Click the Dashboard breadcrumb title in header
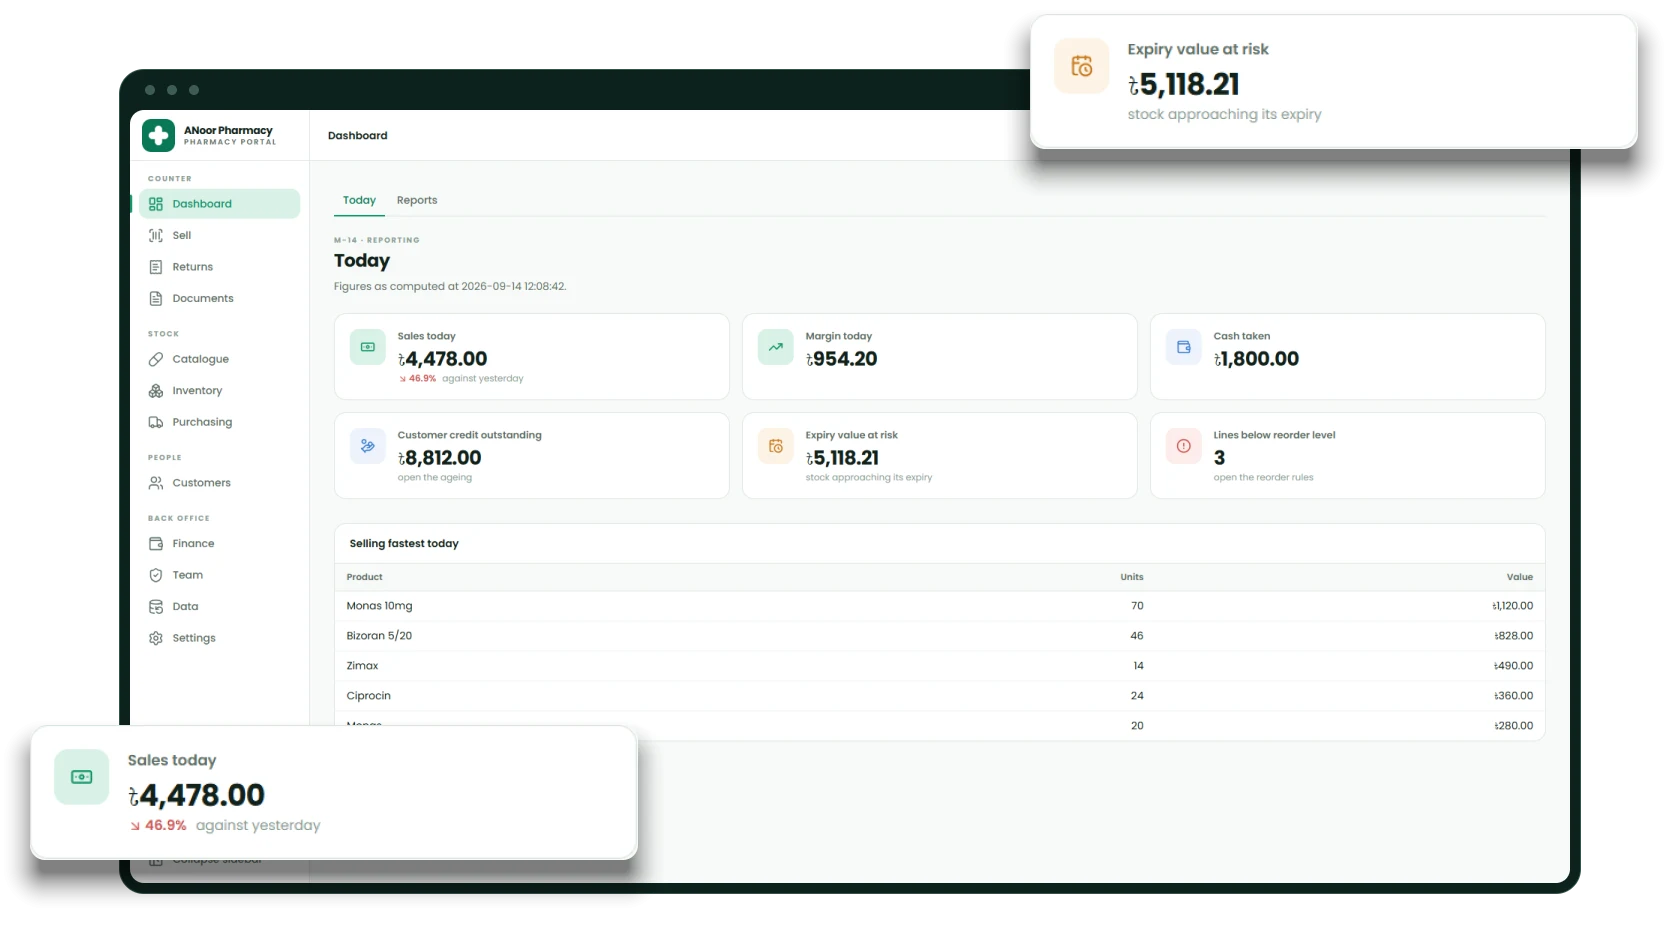 [x=357, y=136]
